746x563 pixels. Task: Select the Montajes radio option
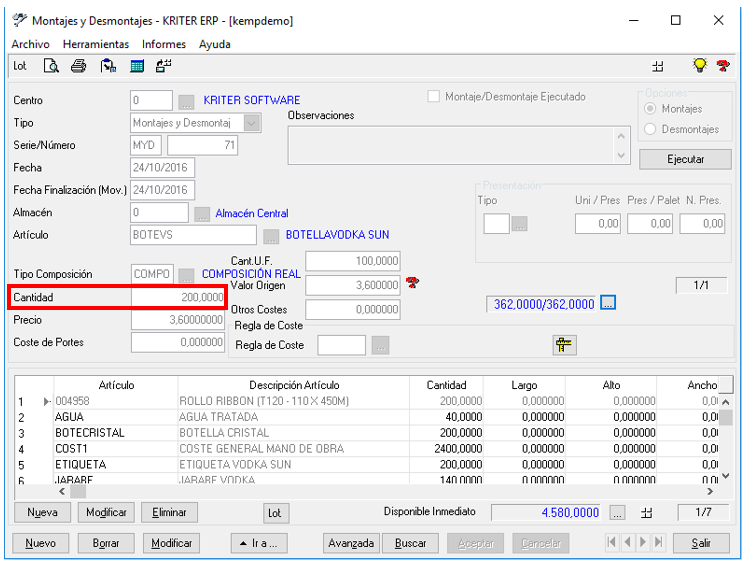[x=650, y=109]
